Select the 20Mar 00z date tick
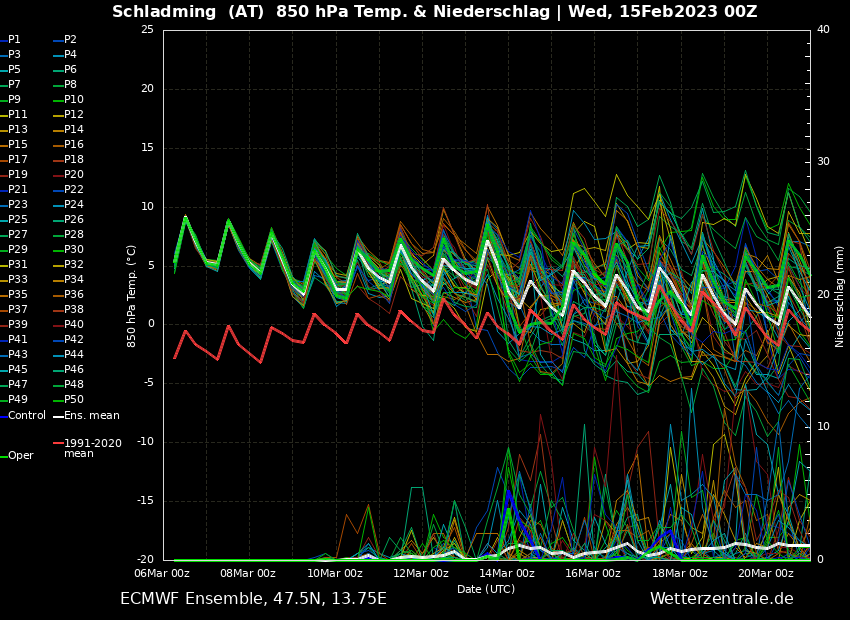The image size is (850, 620). (x=766, y=574)
